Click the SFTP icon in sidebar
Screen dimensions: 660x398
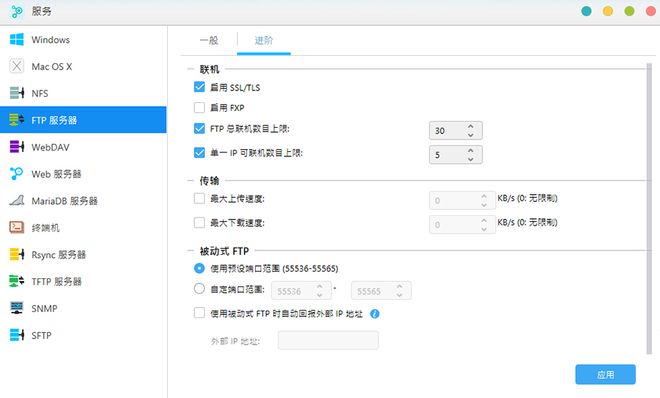(16, 335)
